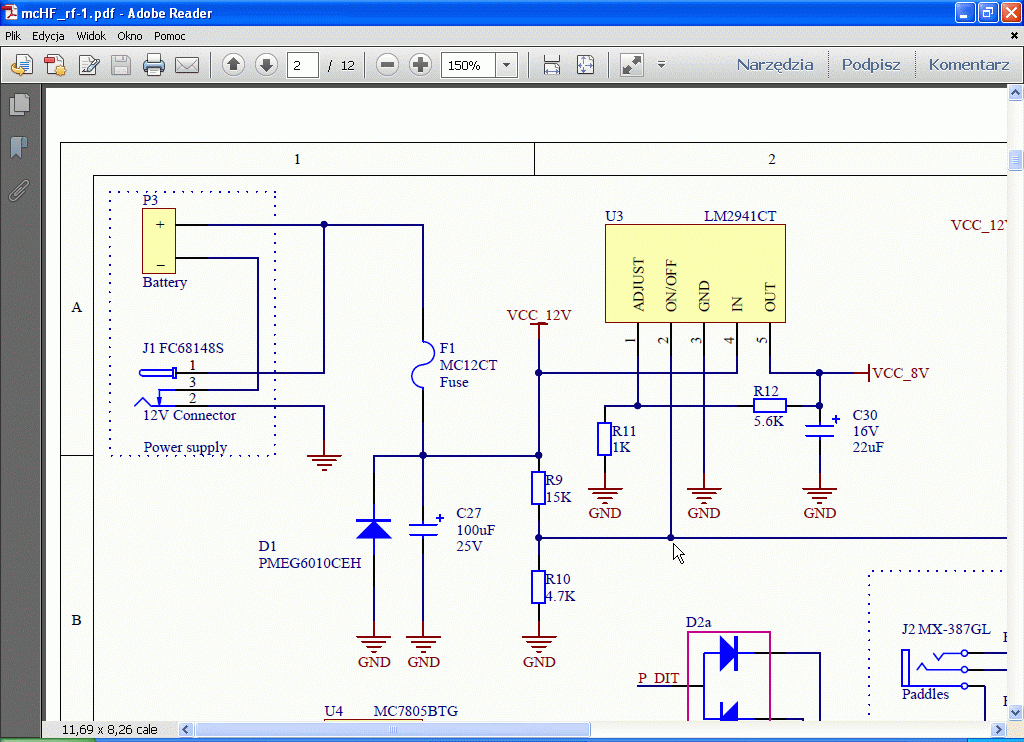
Task: Expand the toolbar overflow options arrow
Action: (661, 65)
